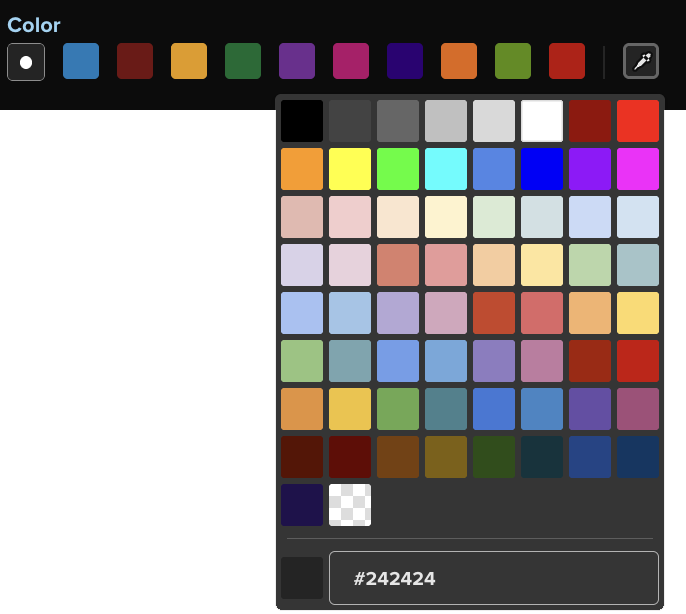
Task: Click the eyedropper color picker icon
Action: [641, 61]
